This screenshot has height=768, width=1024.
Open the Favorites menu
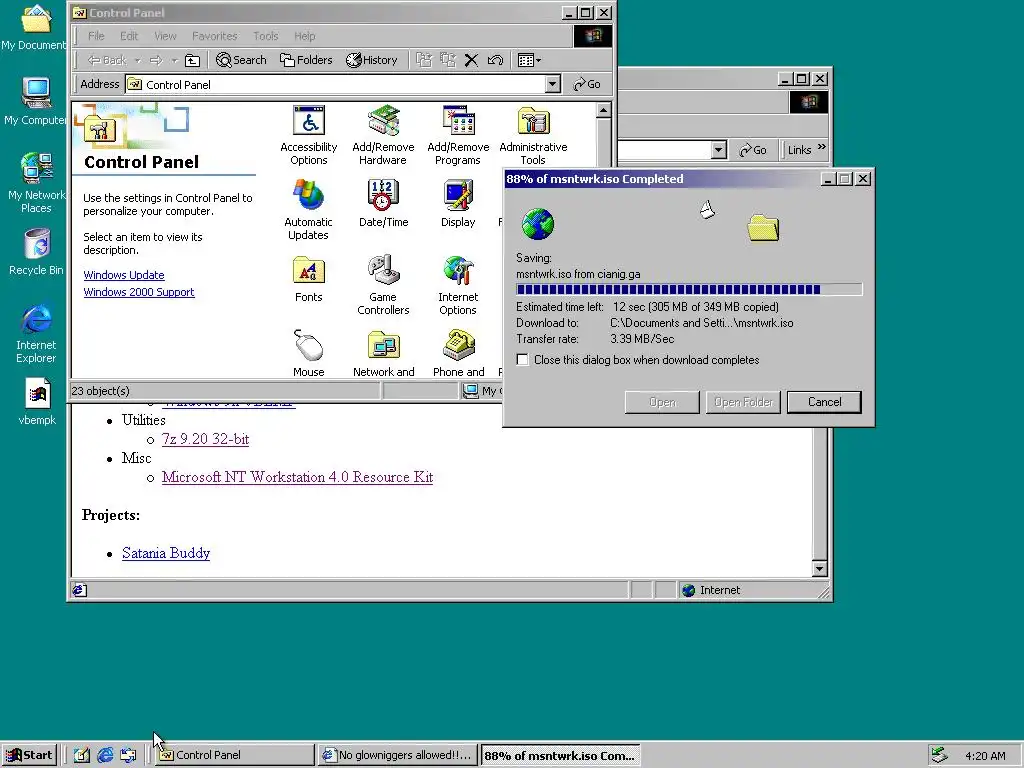coord(214,36)
